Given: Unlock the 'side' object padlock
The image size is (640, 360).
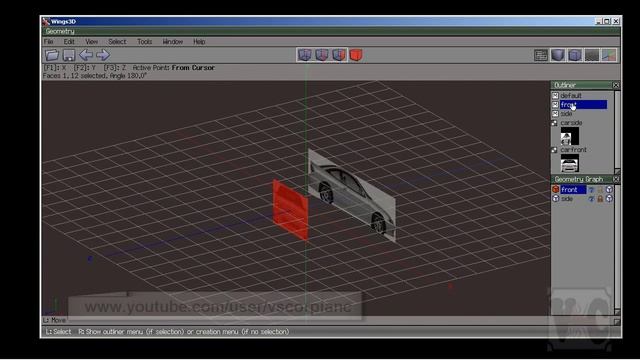Looking at the screenshot, I should (600, 199).
